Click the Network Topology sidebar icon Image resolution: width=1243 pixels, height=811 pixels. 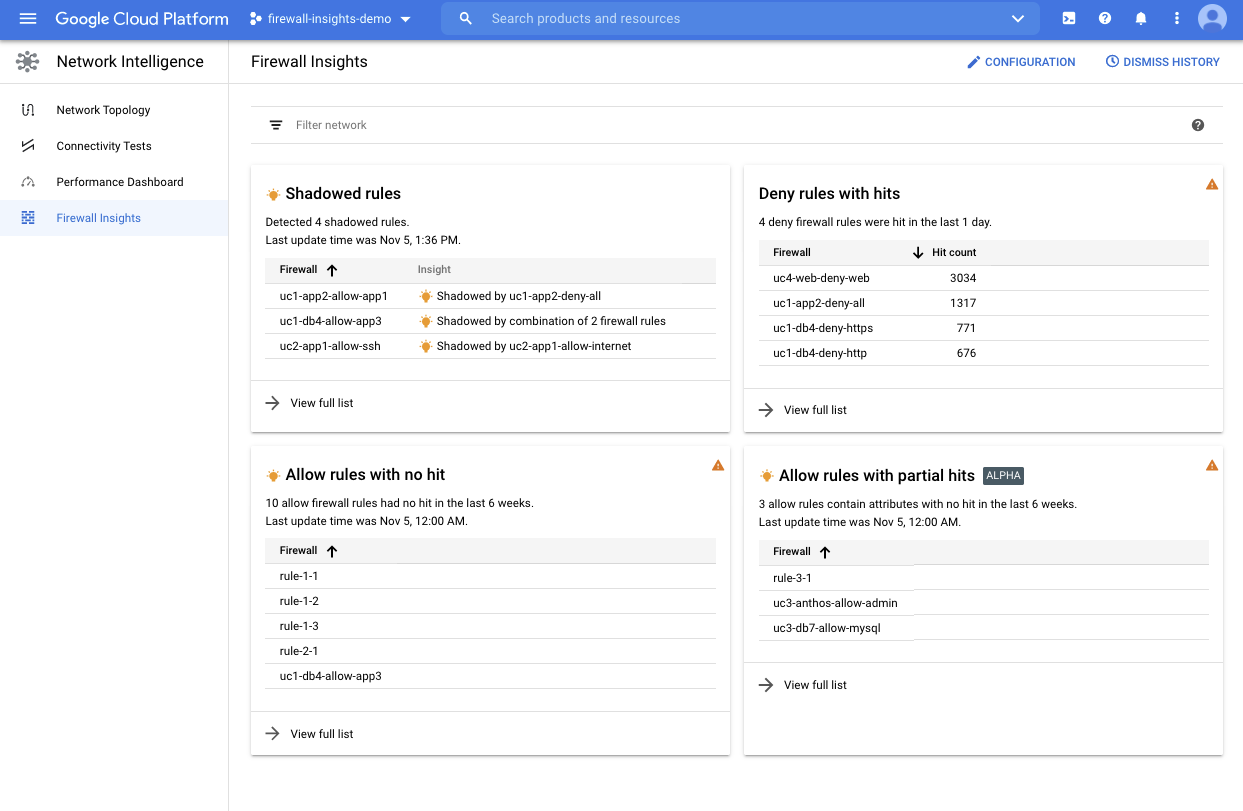[28, 110]
